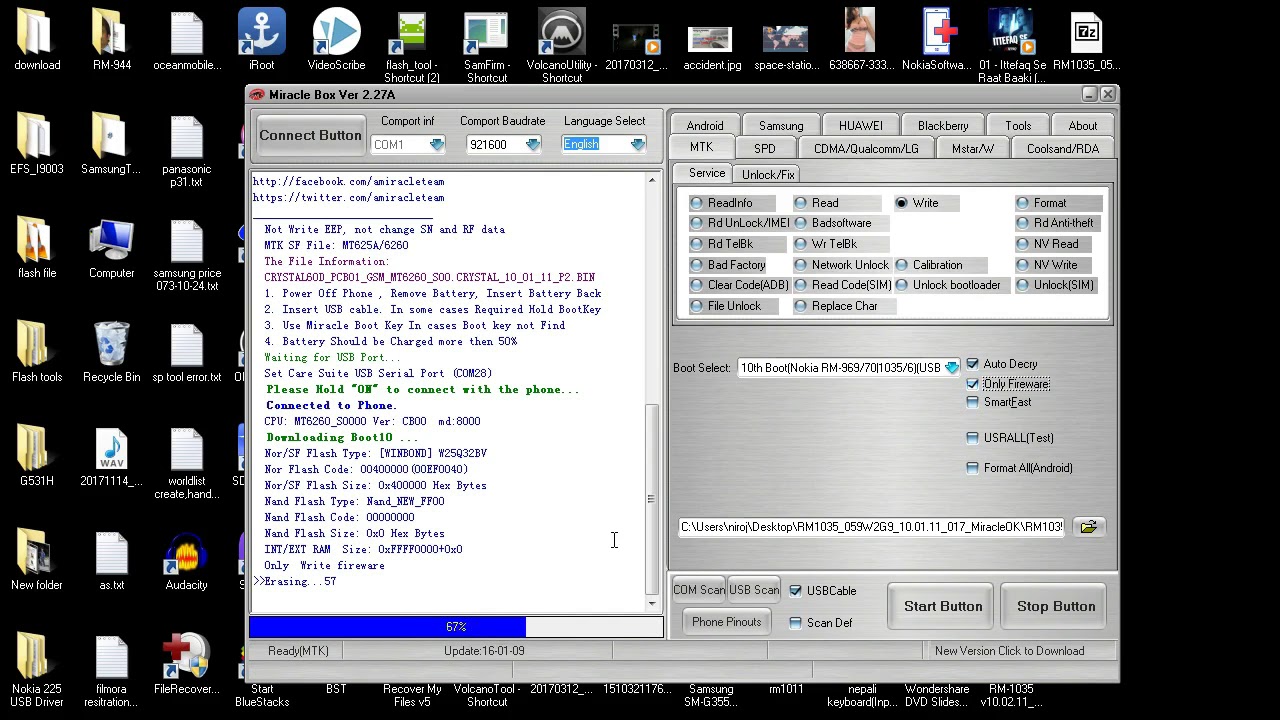Switch to the Android tab

[x=705, y=126]
